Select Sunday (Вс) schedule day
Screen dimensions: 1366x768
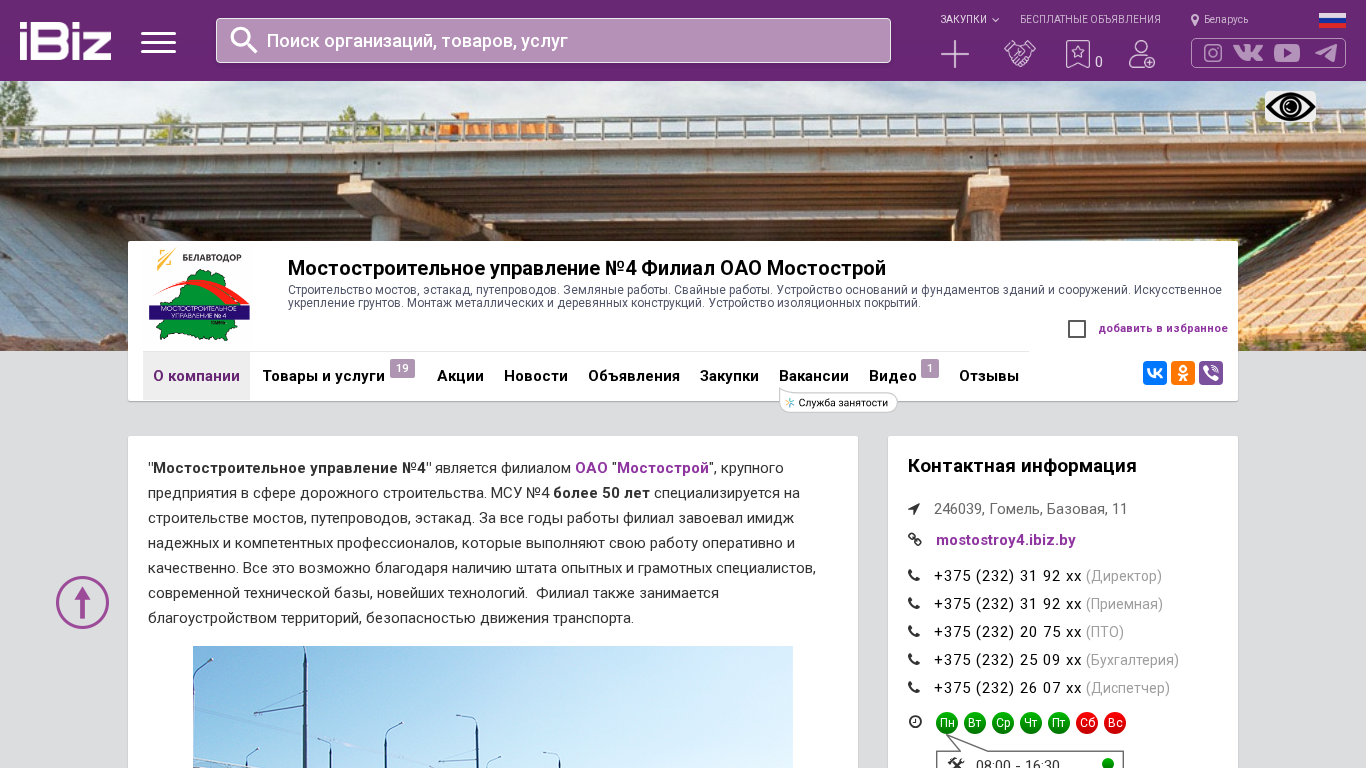(x=1115, y=723)
